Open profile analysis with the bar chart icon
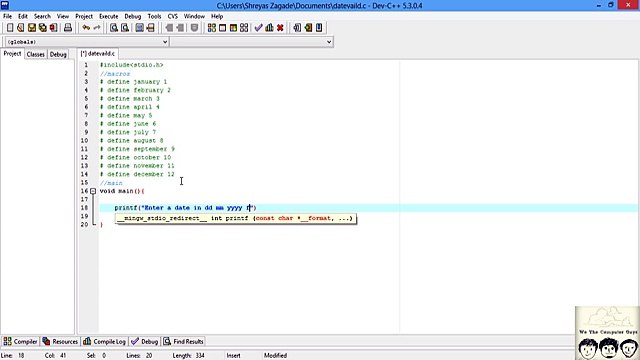Screen dimensions: 640x360 coord(269,28)
